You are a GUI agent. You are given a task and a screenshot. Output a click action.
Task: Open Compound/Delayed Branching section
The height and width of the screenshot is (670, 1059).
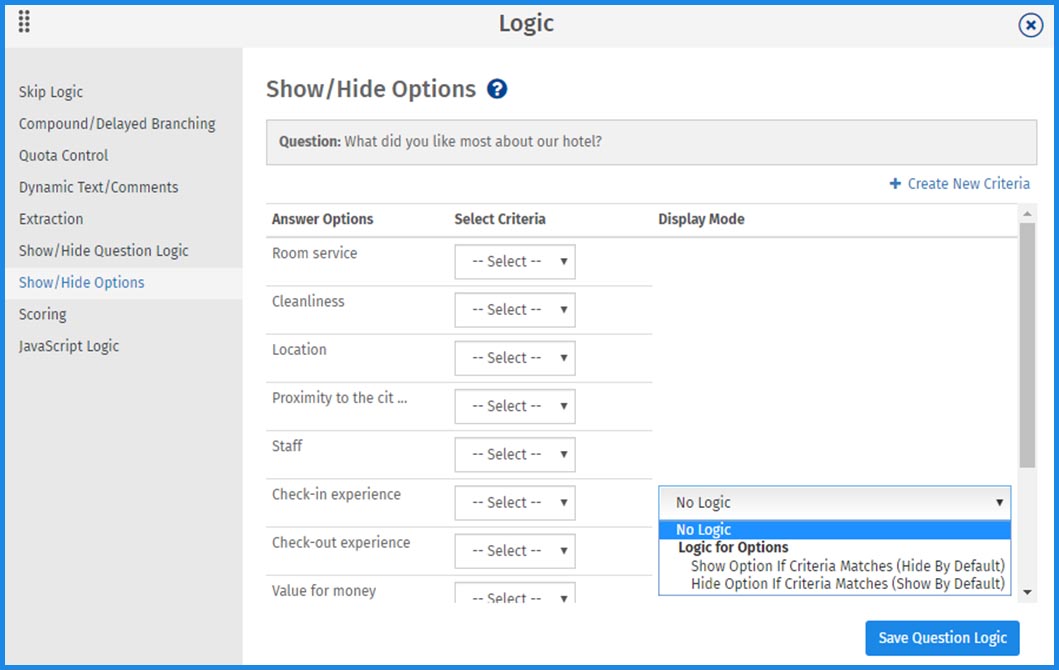tap(117, 124)
